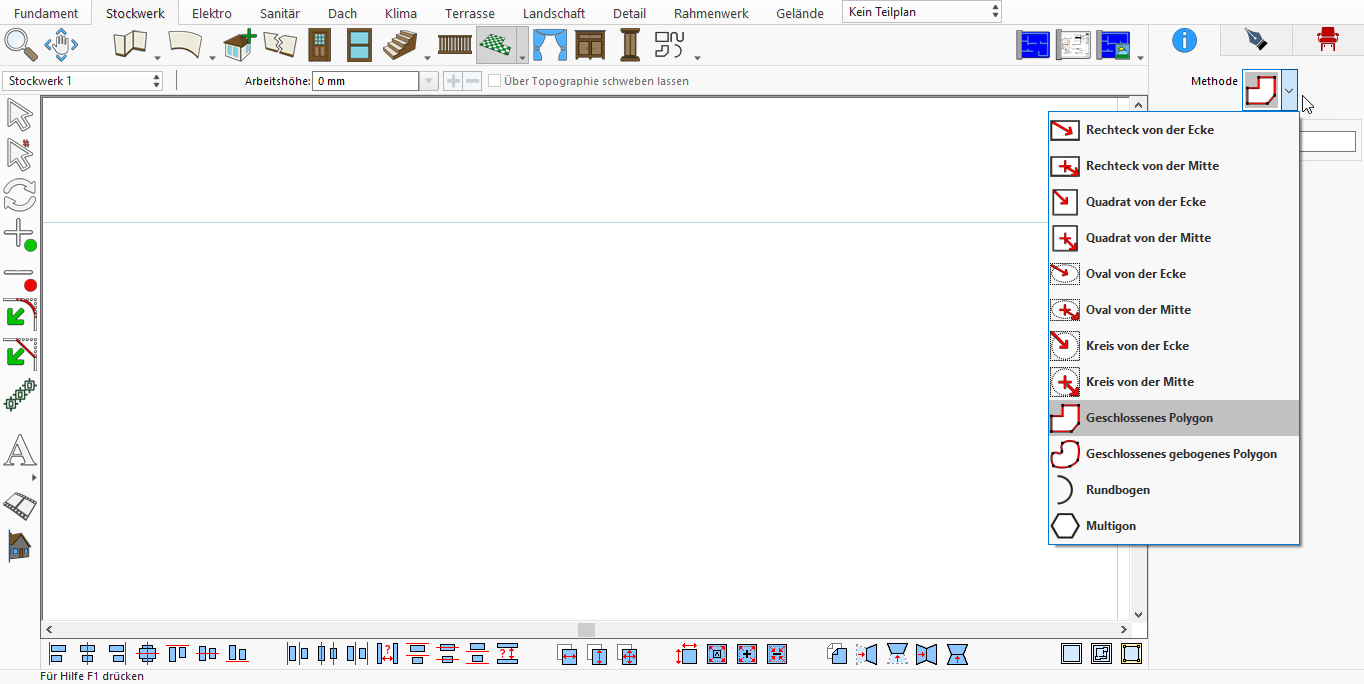Select 'Oval von der Ecke' entry

click(x=1174, y=274)
